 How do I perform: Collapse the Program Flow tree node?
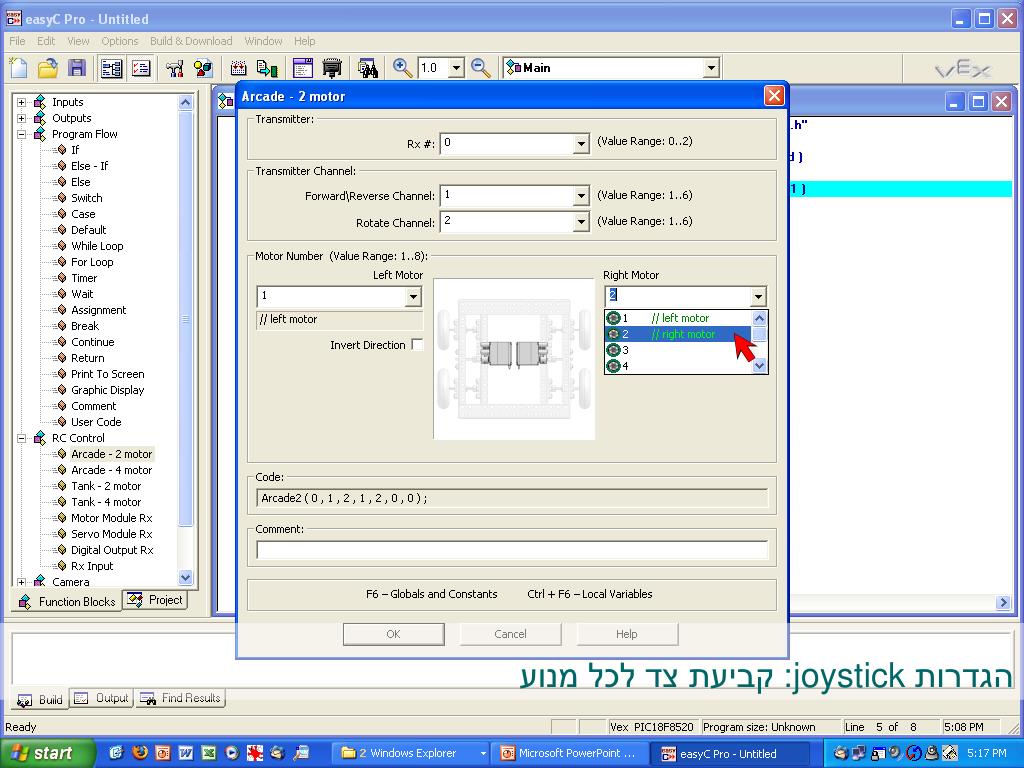pos(22,134)
